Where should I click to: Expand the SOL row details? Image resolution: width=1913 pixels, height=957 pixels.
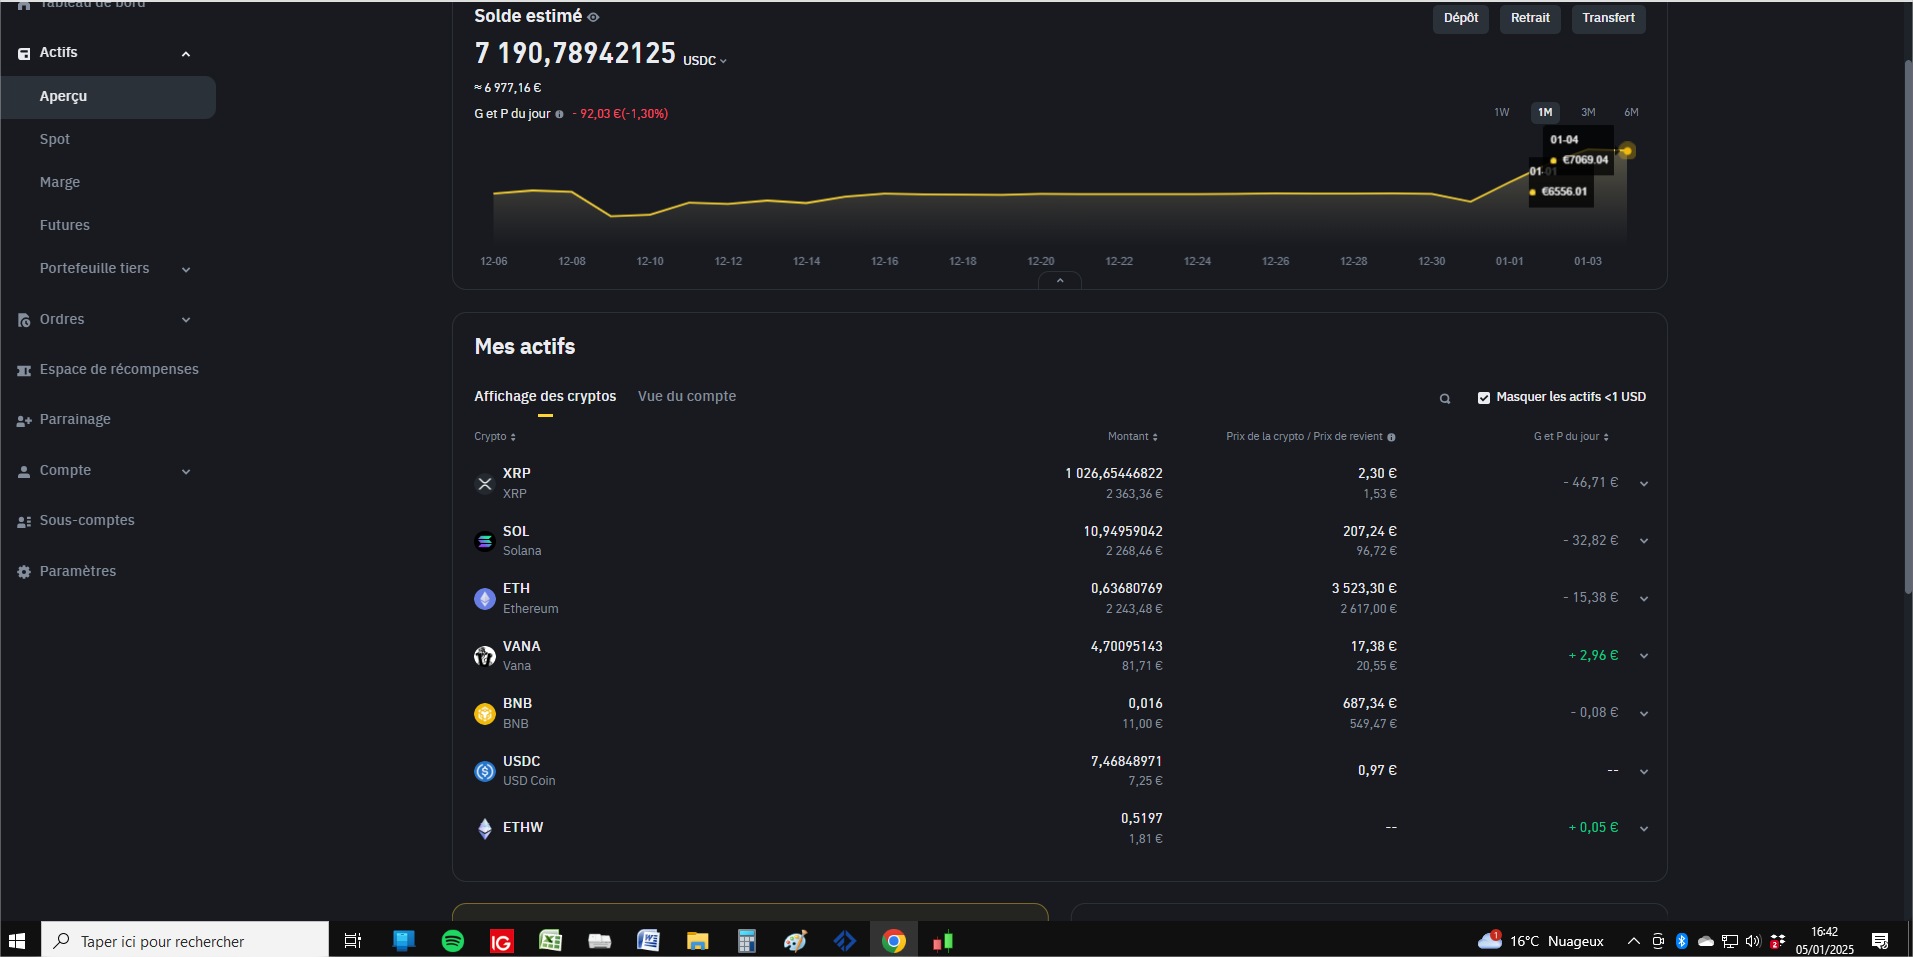[x=1644, y=541]
